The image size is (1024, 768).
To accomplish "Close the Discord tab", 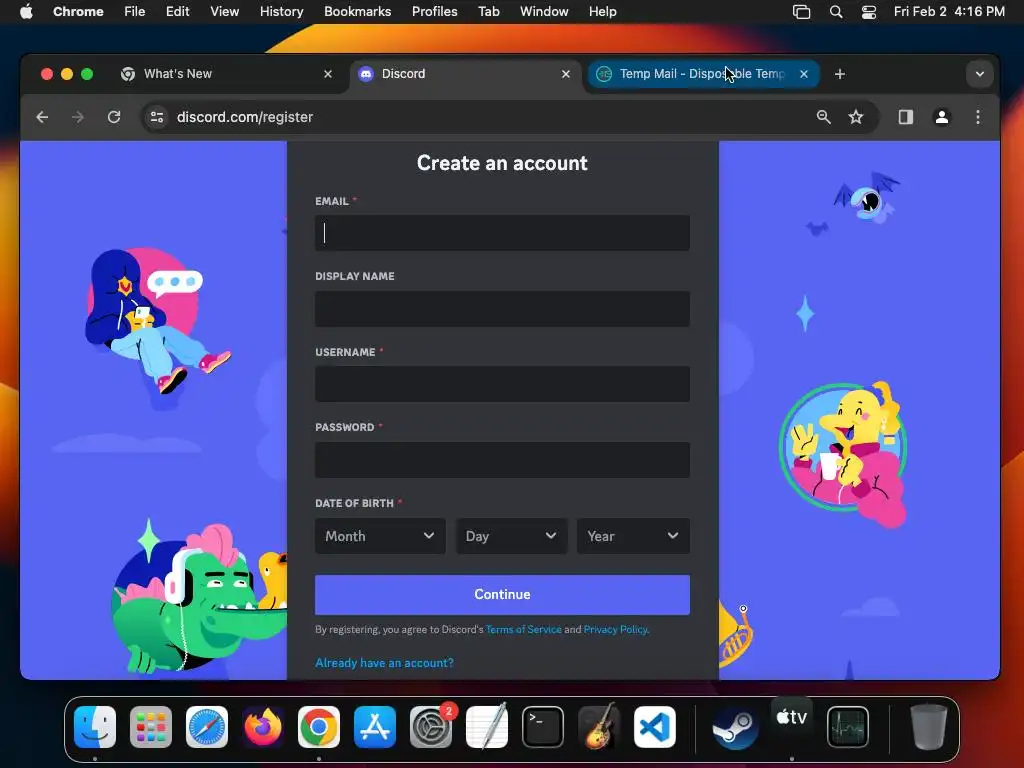I will pos(566,74).
